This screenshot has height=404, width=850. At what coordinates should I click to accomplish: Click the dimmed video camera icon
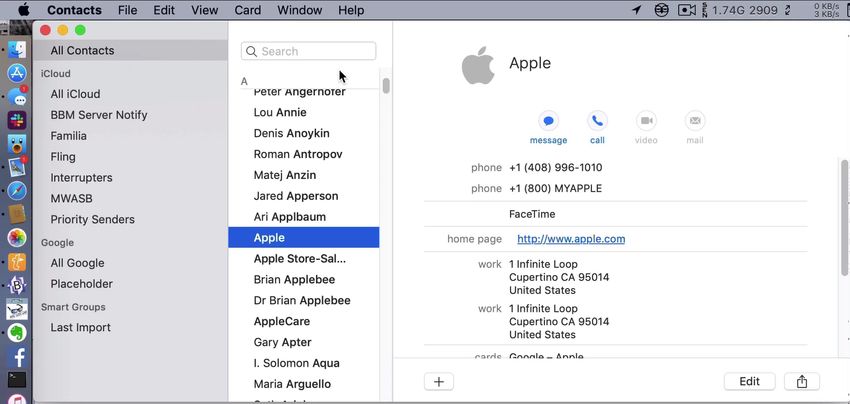click(x=646, y=120)
